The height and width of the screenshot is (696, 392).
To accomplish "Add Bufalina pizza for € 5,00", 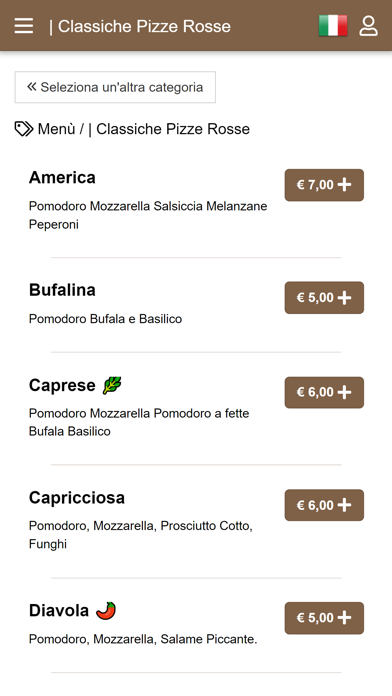I will coord(324,297).
